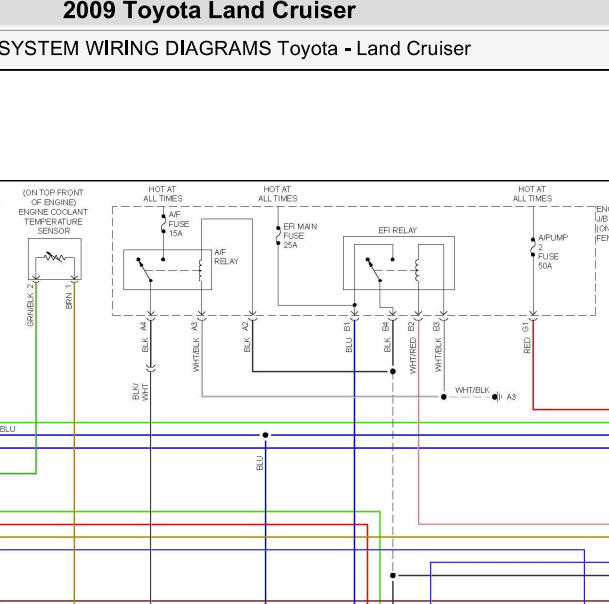This screenshot has height=604, width=609.
Task: Select the "GRN/BLK 2" wire label
Action: click(x=30, y=305)
